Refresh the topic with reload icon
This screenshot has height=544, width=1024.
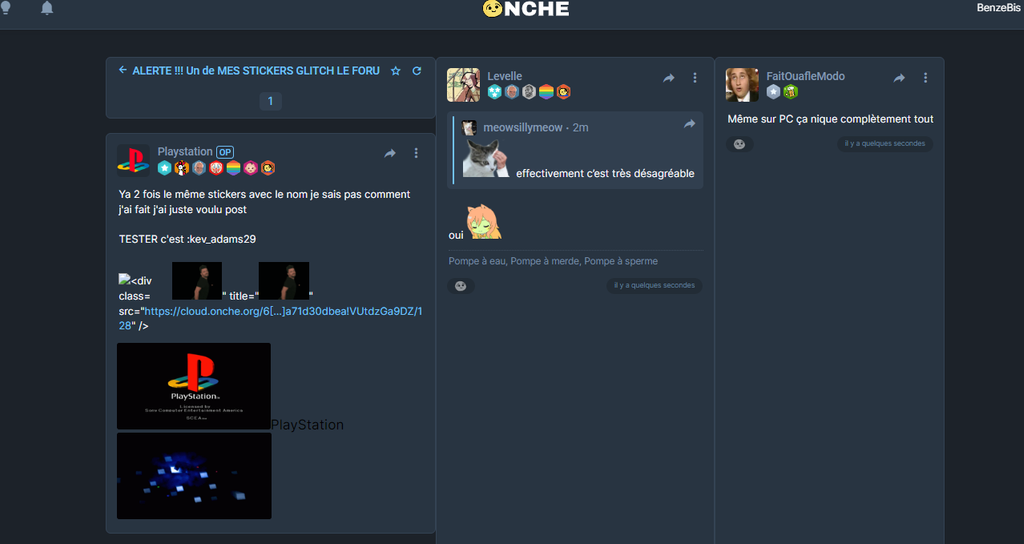416,71
